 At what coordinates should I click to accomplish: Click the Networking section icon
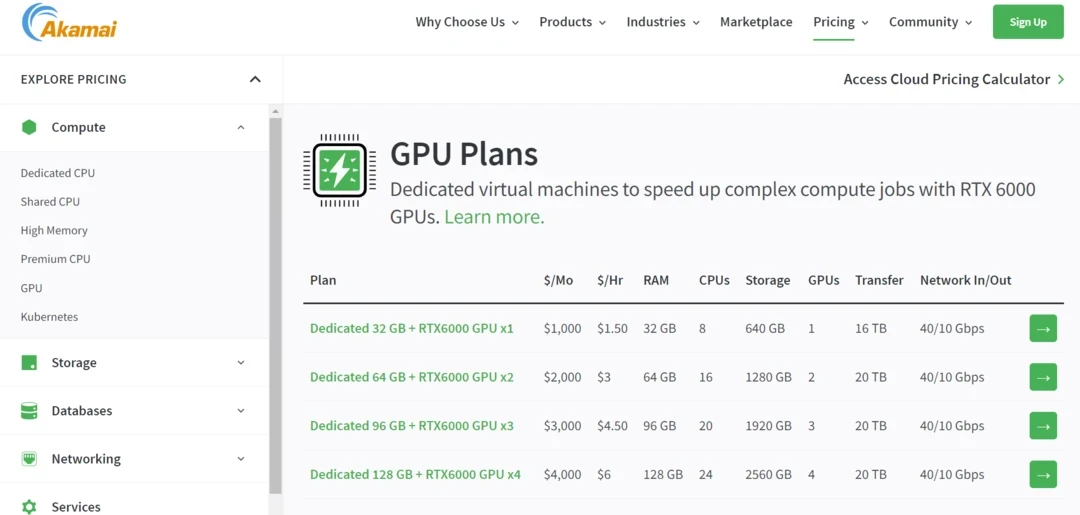(29, 459)
